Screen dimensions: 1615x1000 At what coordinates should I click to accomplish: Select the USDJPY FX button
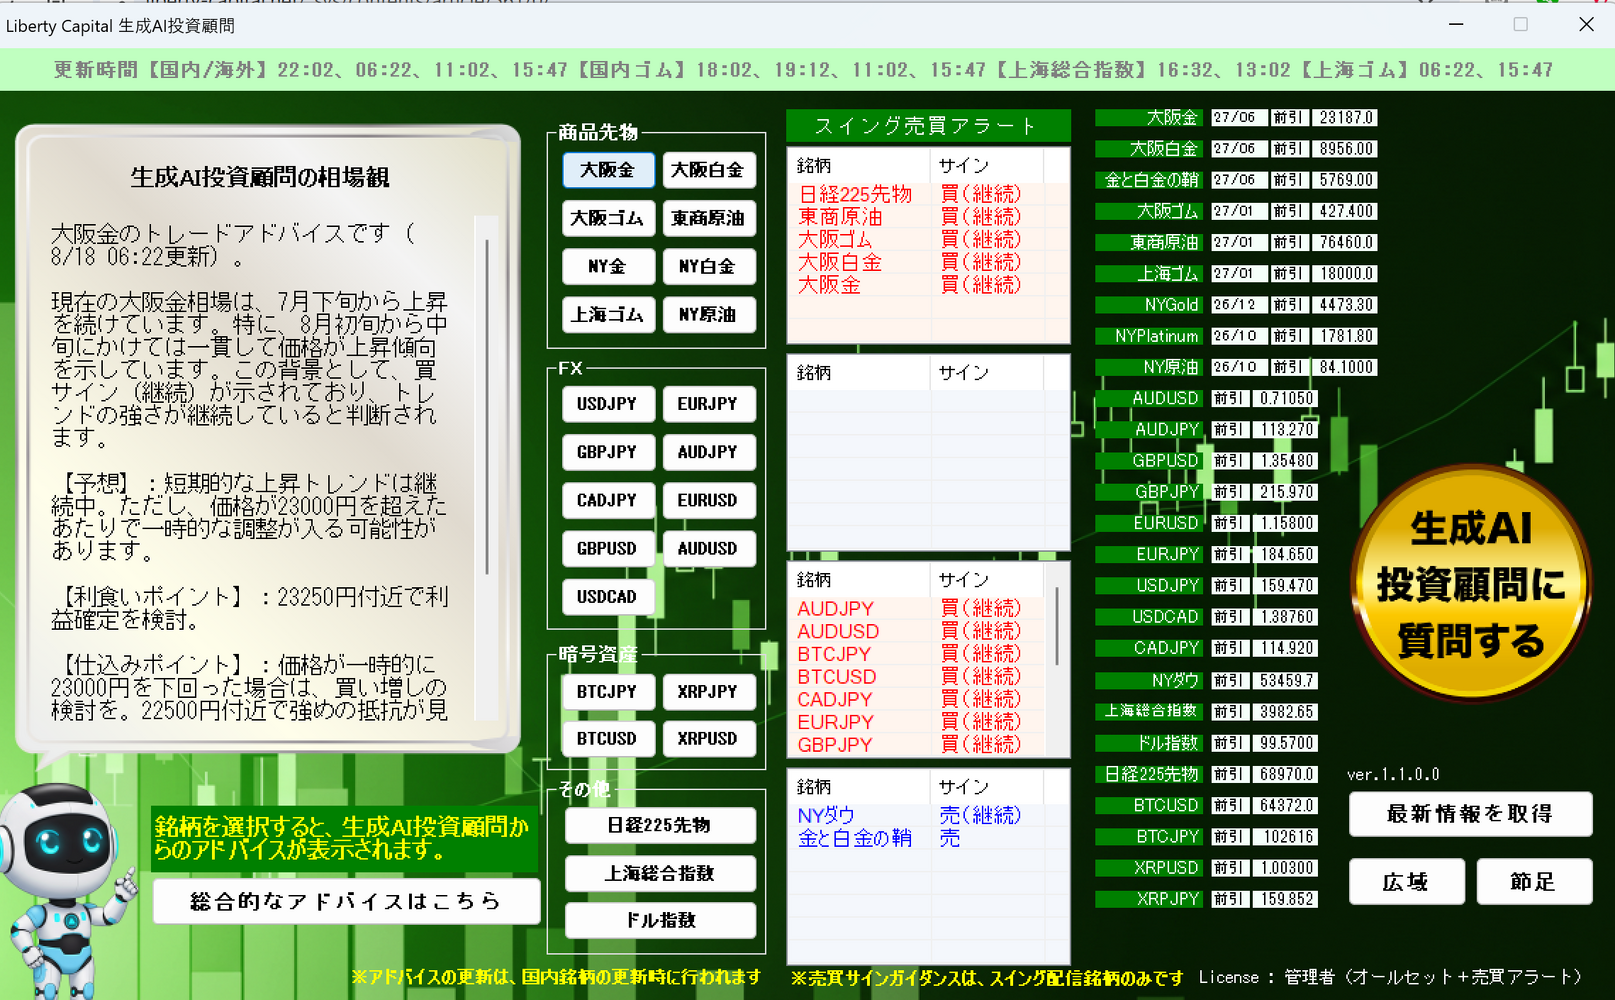[x=608, y=404]
